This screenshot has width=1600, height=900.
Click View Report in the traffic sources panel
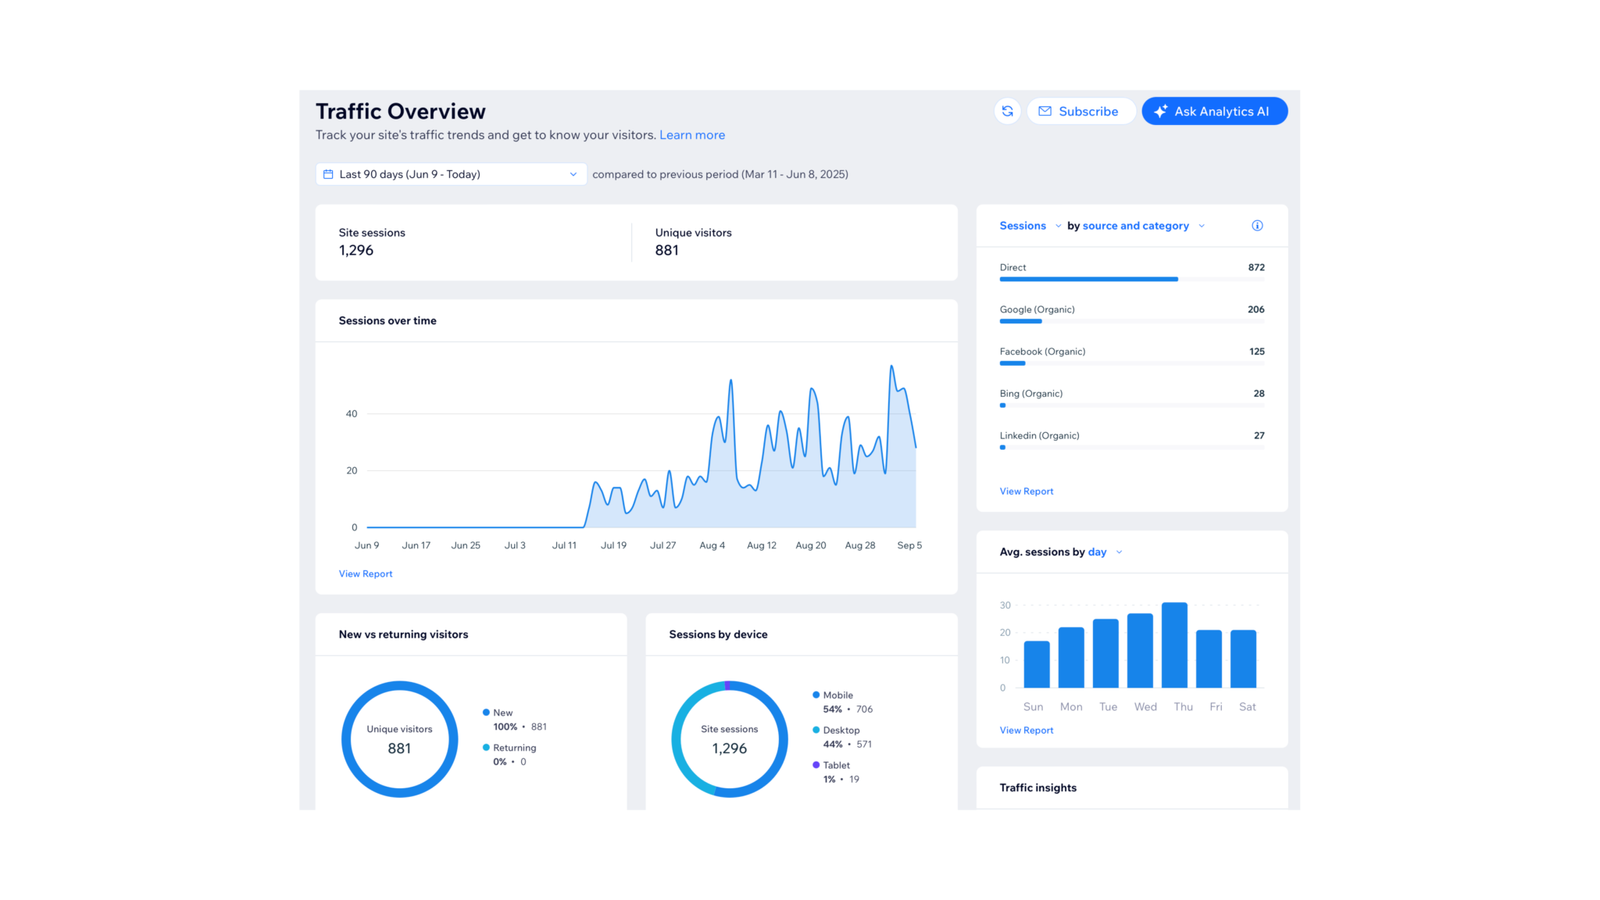(1026, 491)
